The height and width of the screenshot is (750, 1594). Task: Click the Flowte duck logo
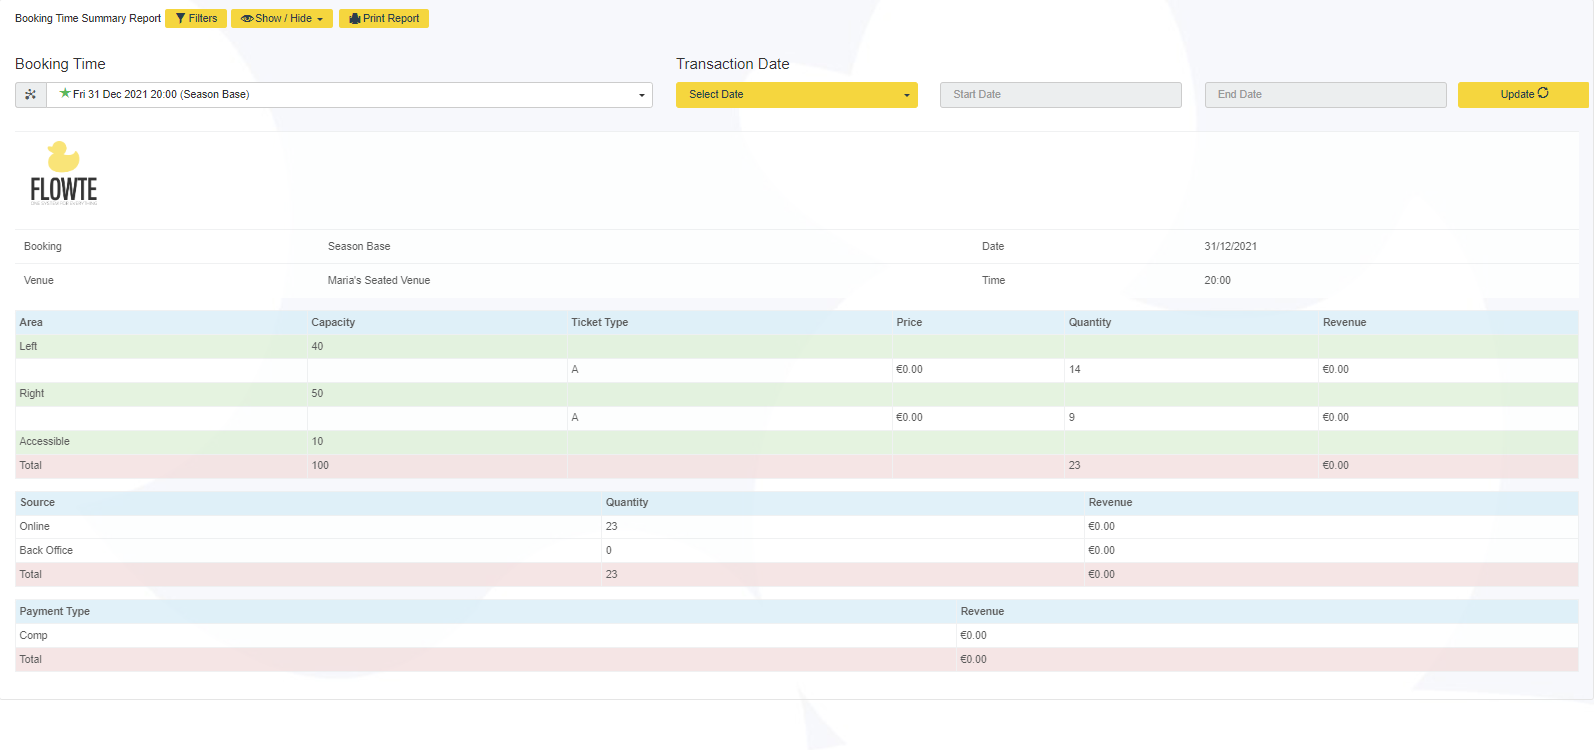point(64,173)
